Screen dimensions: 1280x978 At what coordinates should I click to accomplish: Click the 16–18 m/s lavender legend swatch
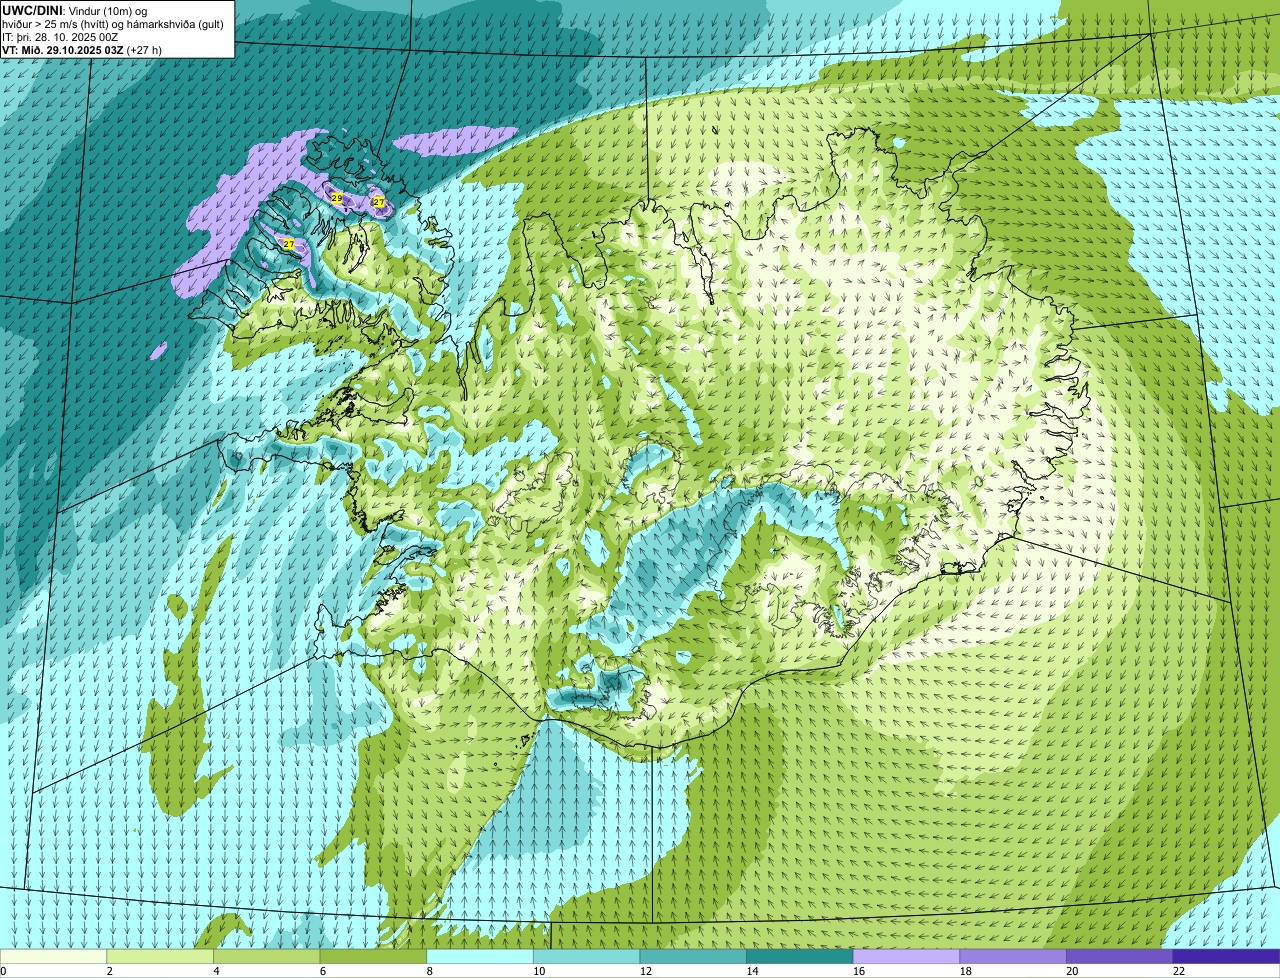coord(906,956)
